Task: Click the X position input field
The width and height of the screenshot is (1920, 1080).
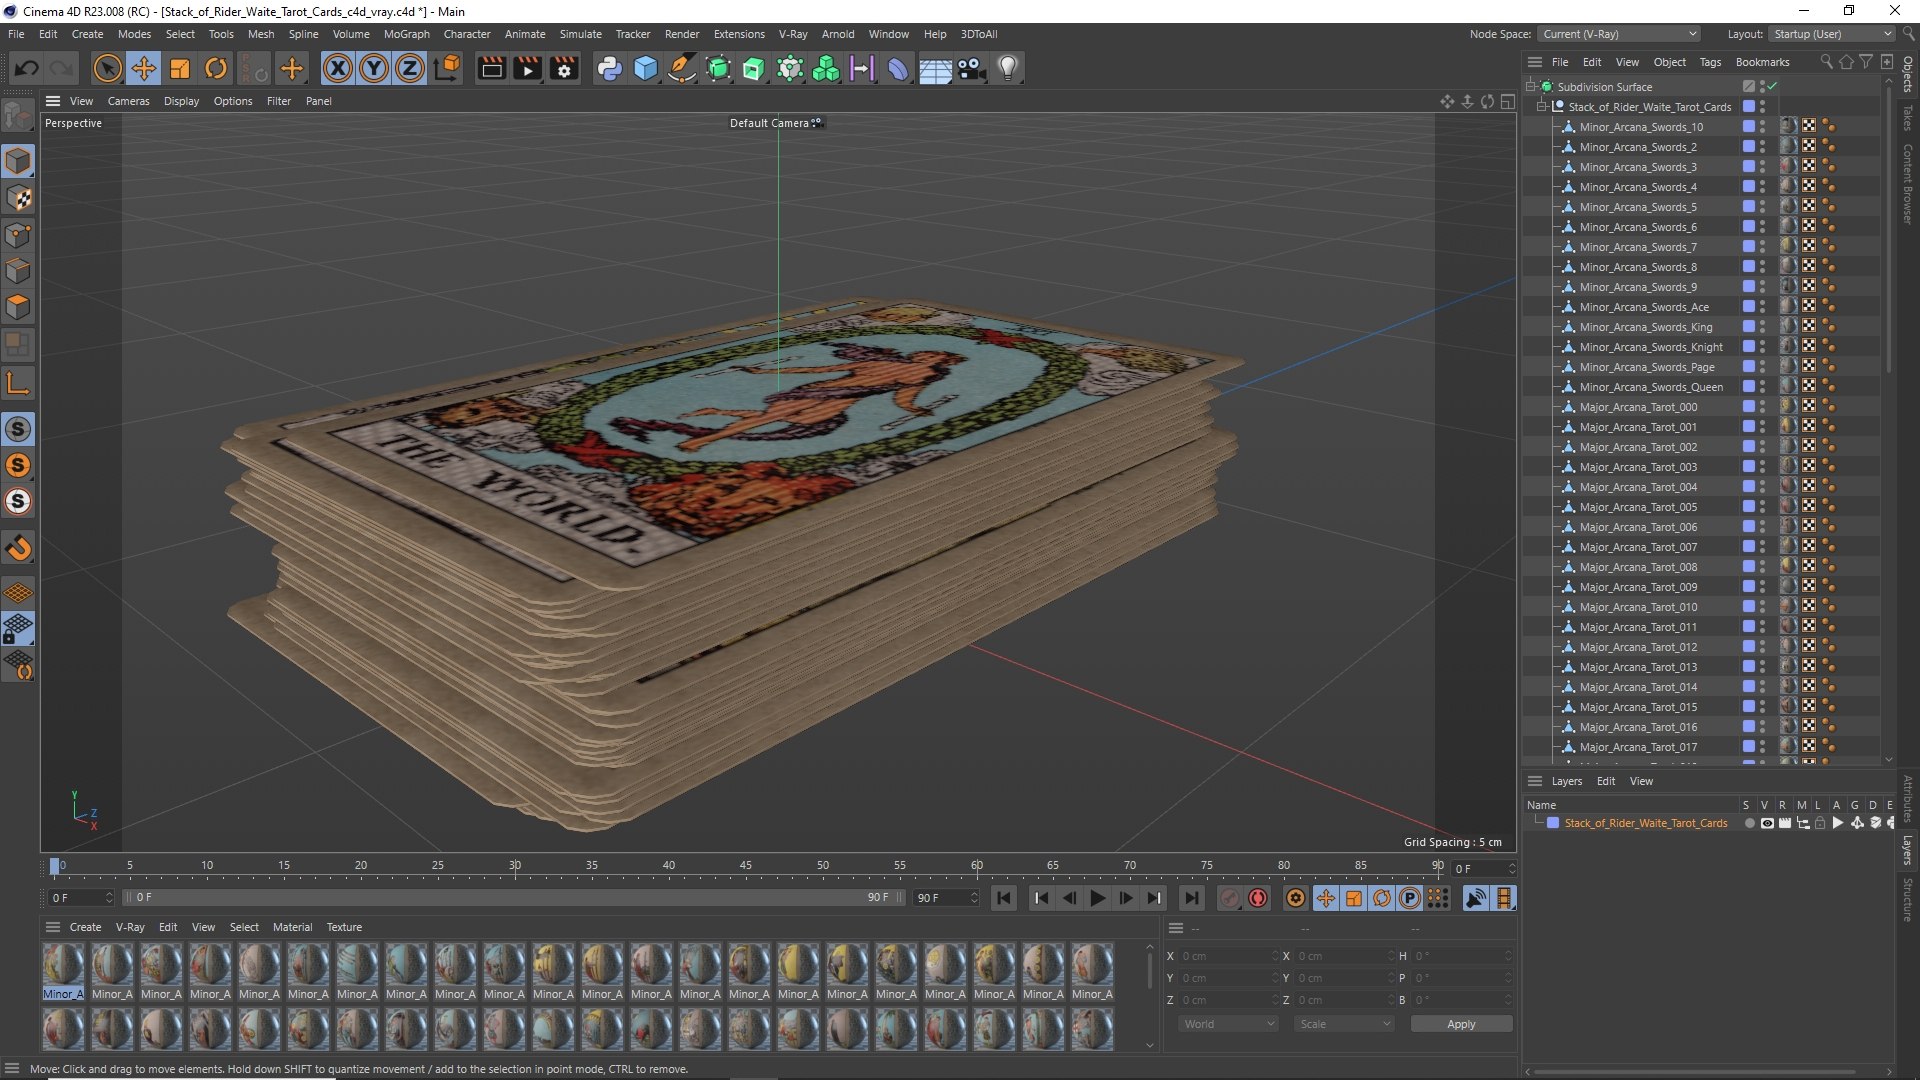Action: pos(1227,956)
